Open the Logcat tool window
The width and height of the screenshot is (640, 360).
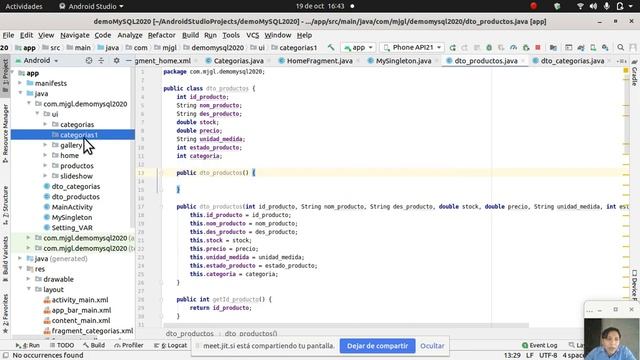click(x=171, y=345)
